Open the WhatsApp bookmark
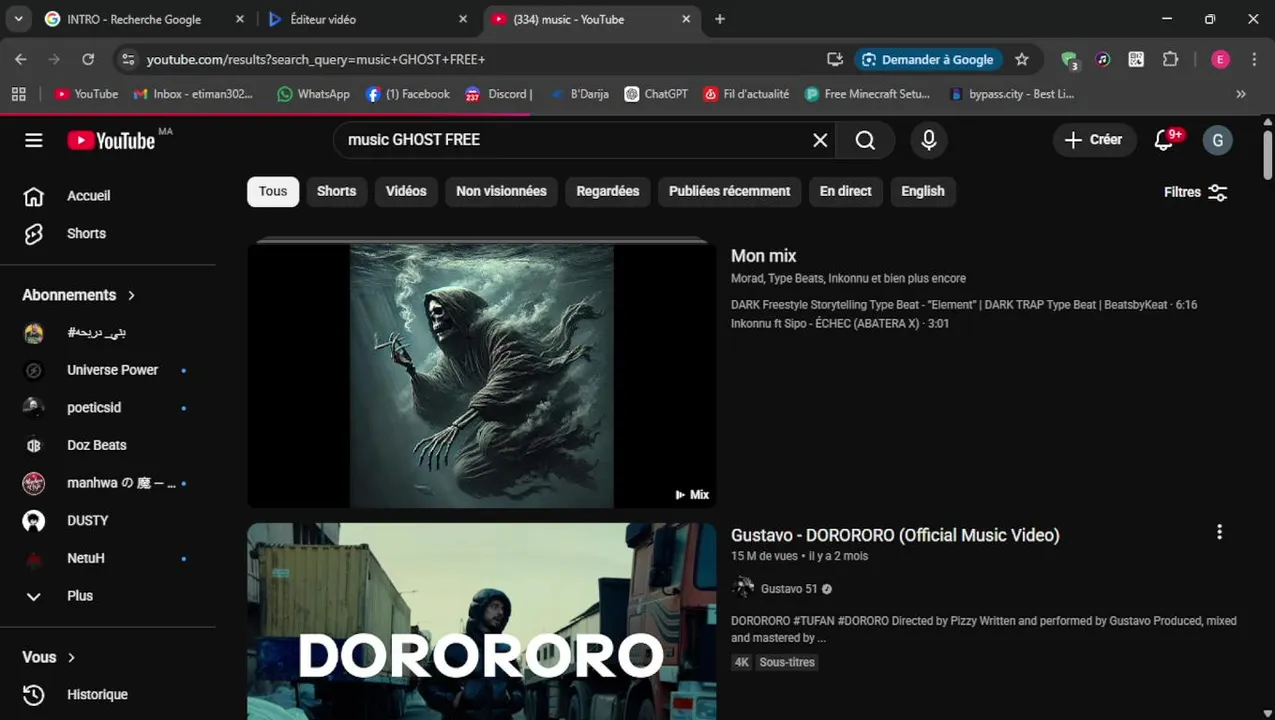1275x720 pixels. click(313, 94)
